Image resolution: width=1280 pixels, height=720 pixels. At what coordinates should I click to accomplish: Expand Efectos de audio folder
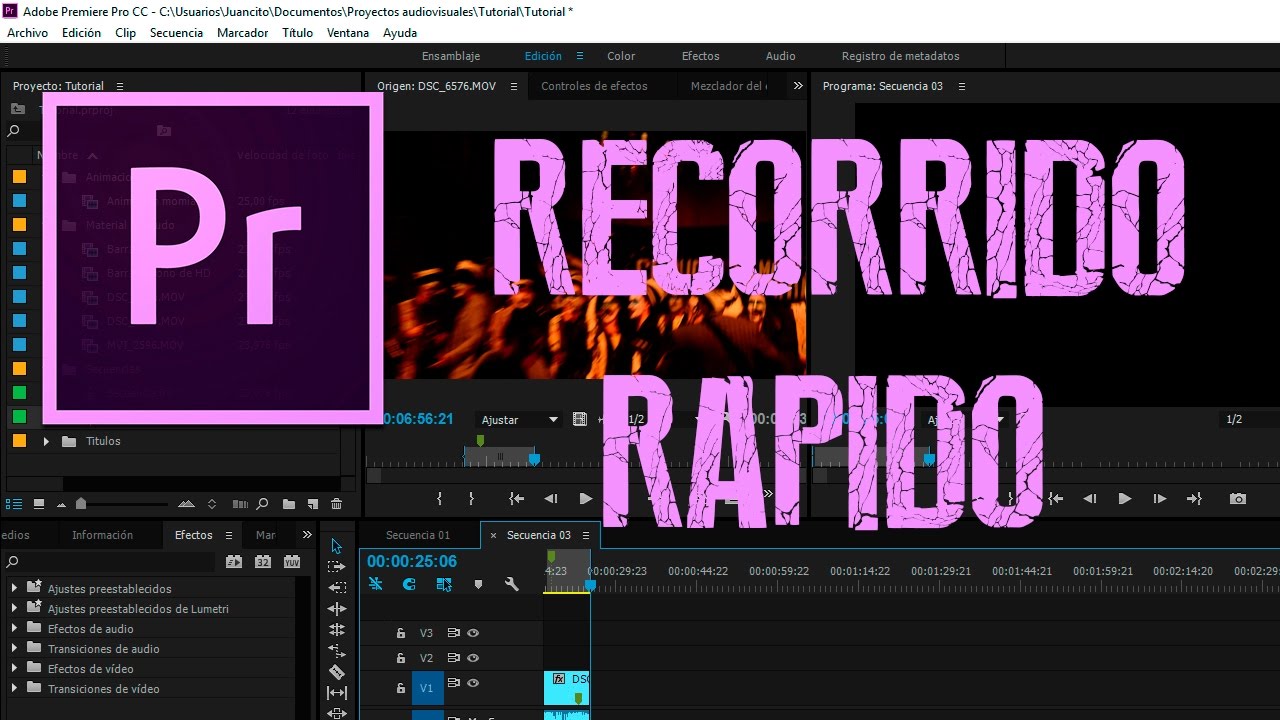click(14, 628)
